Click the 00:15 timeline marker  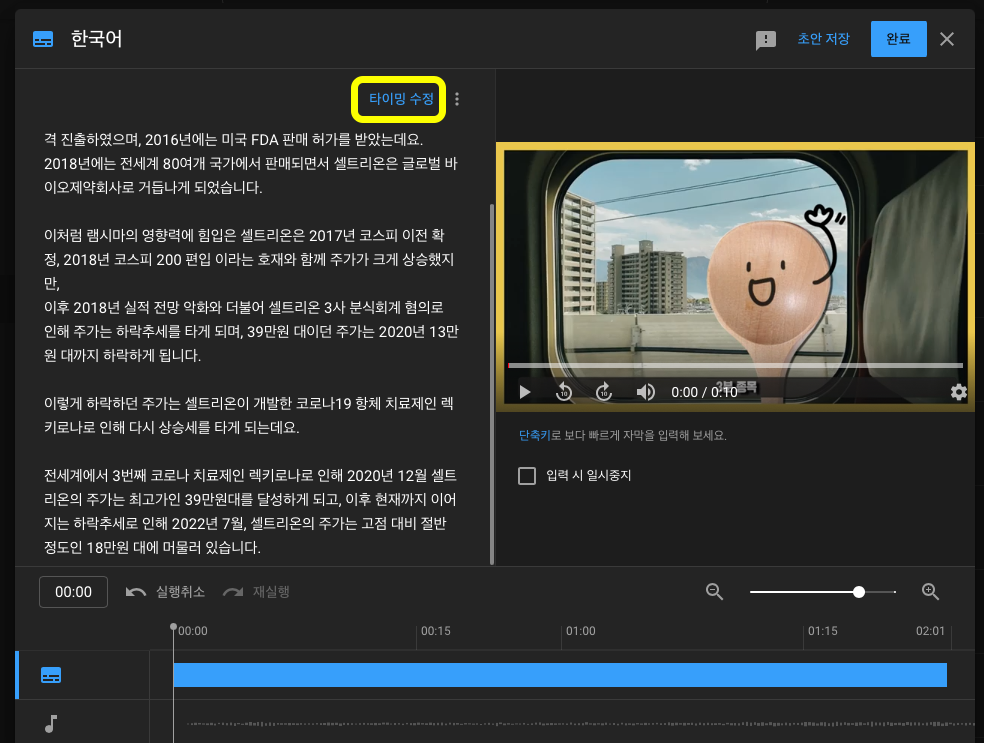[435, 631]
